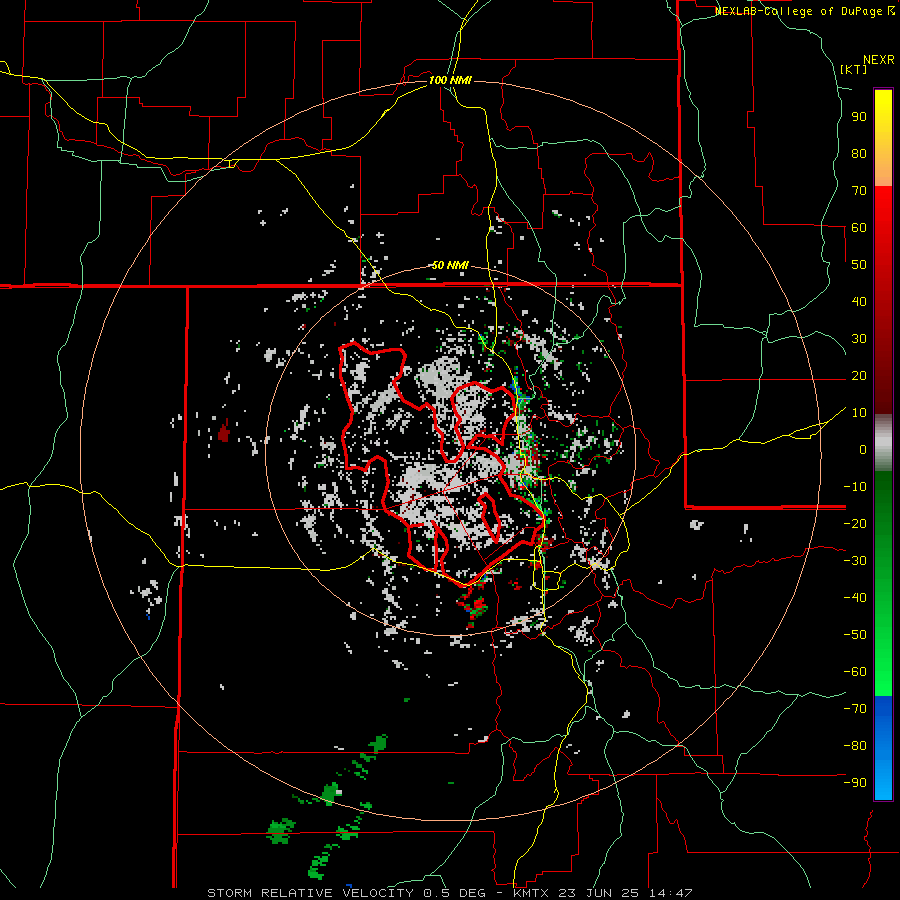This screenshot has width=900, height=900.
Task: Select the [KT] units label
Action: [853, 69]
